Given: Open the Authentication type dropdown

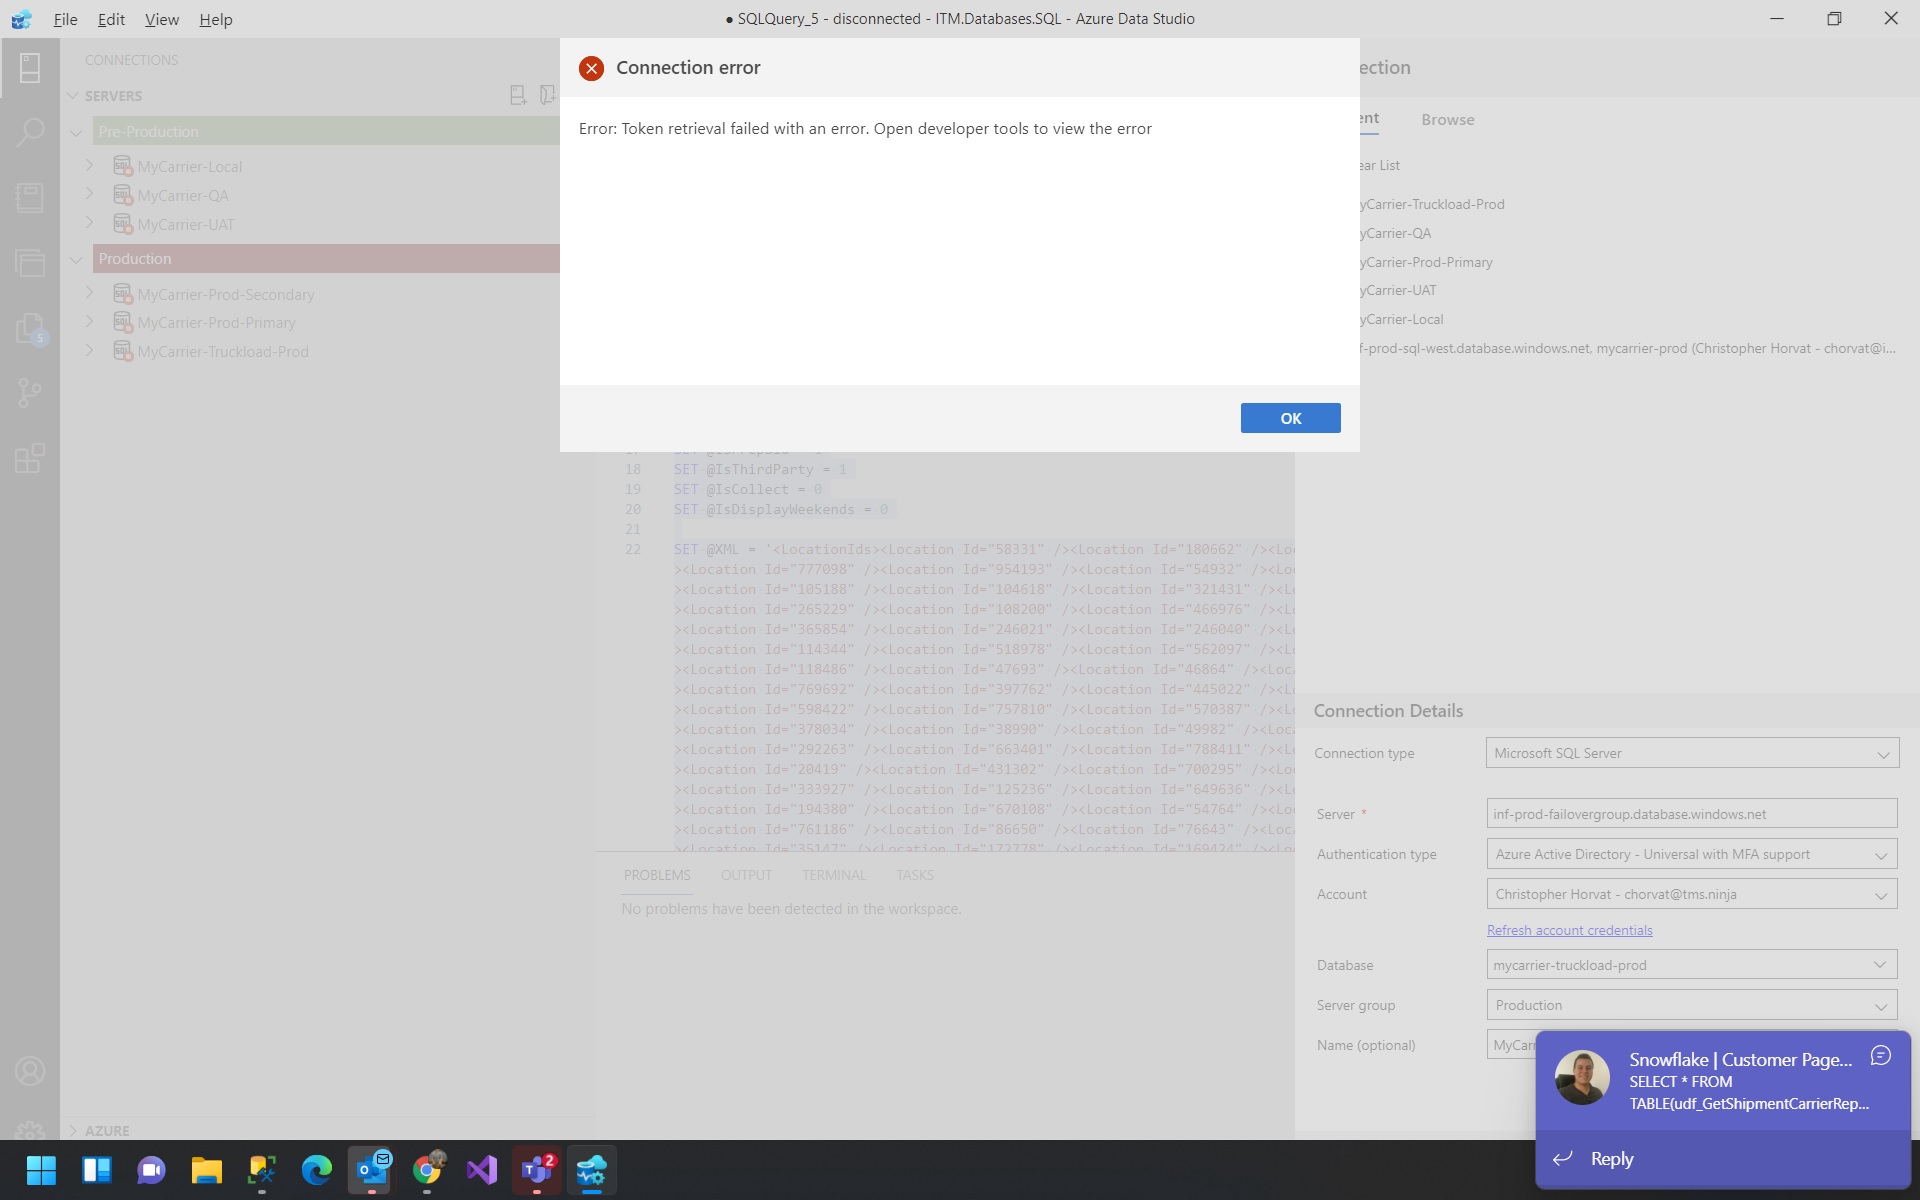Looking at the screenshot, I should click(1691, 854).
